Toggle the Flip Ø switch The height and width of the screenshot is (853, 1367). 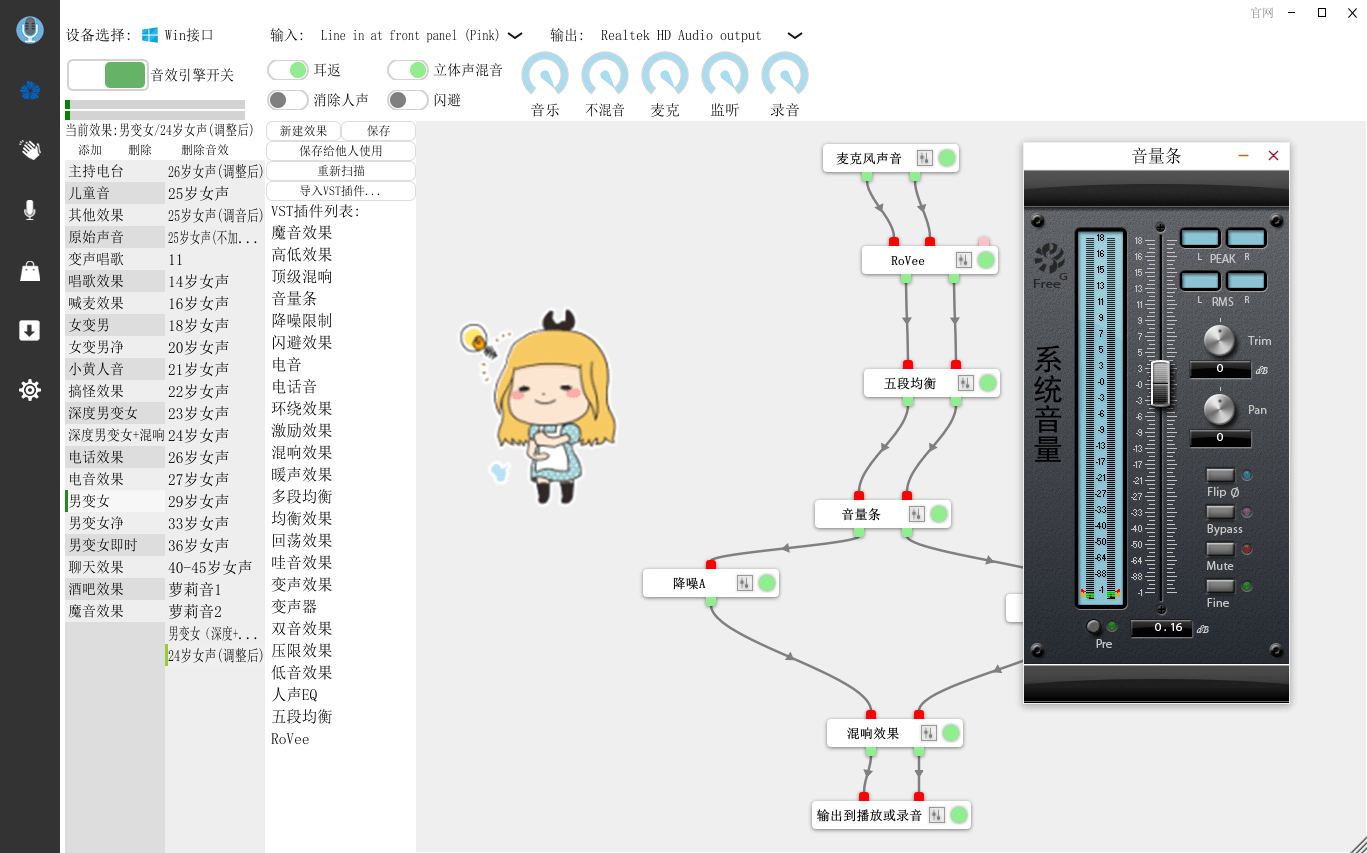(1220, 475)
